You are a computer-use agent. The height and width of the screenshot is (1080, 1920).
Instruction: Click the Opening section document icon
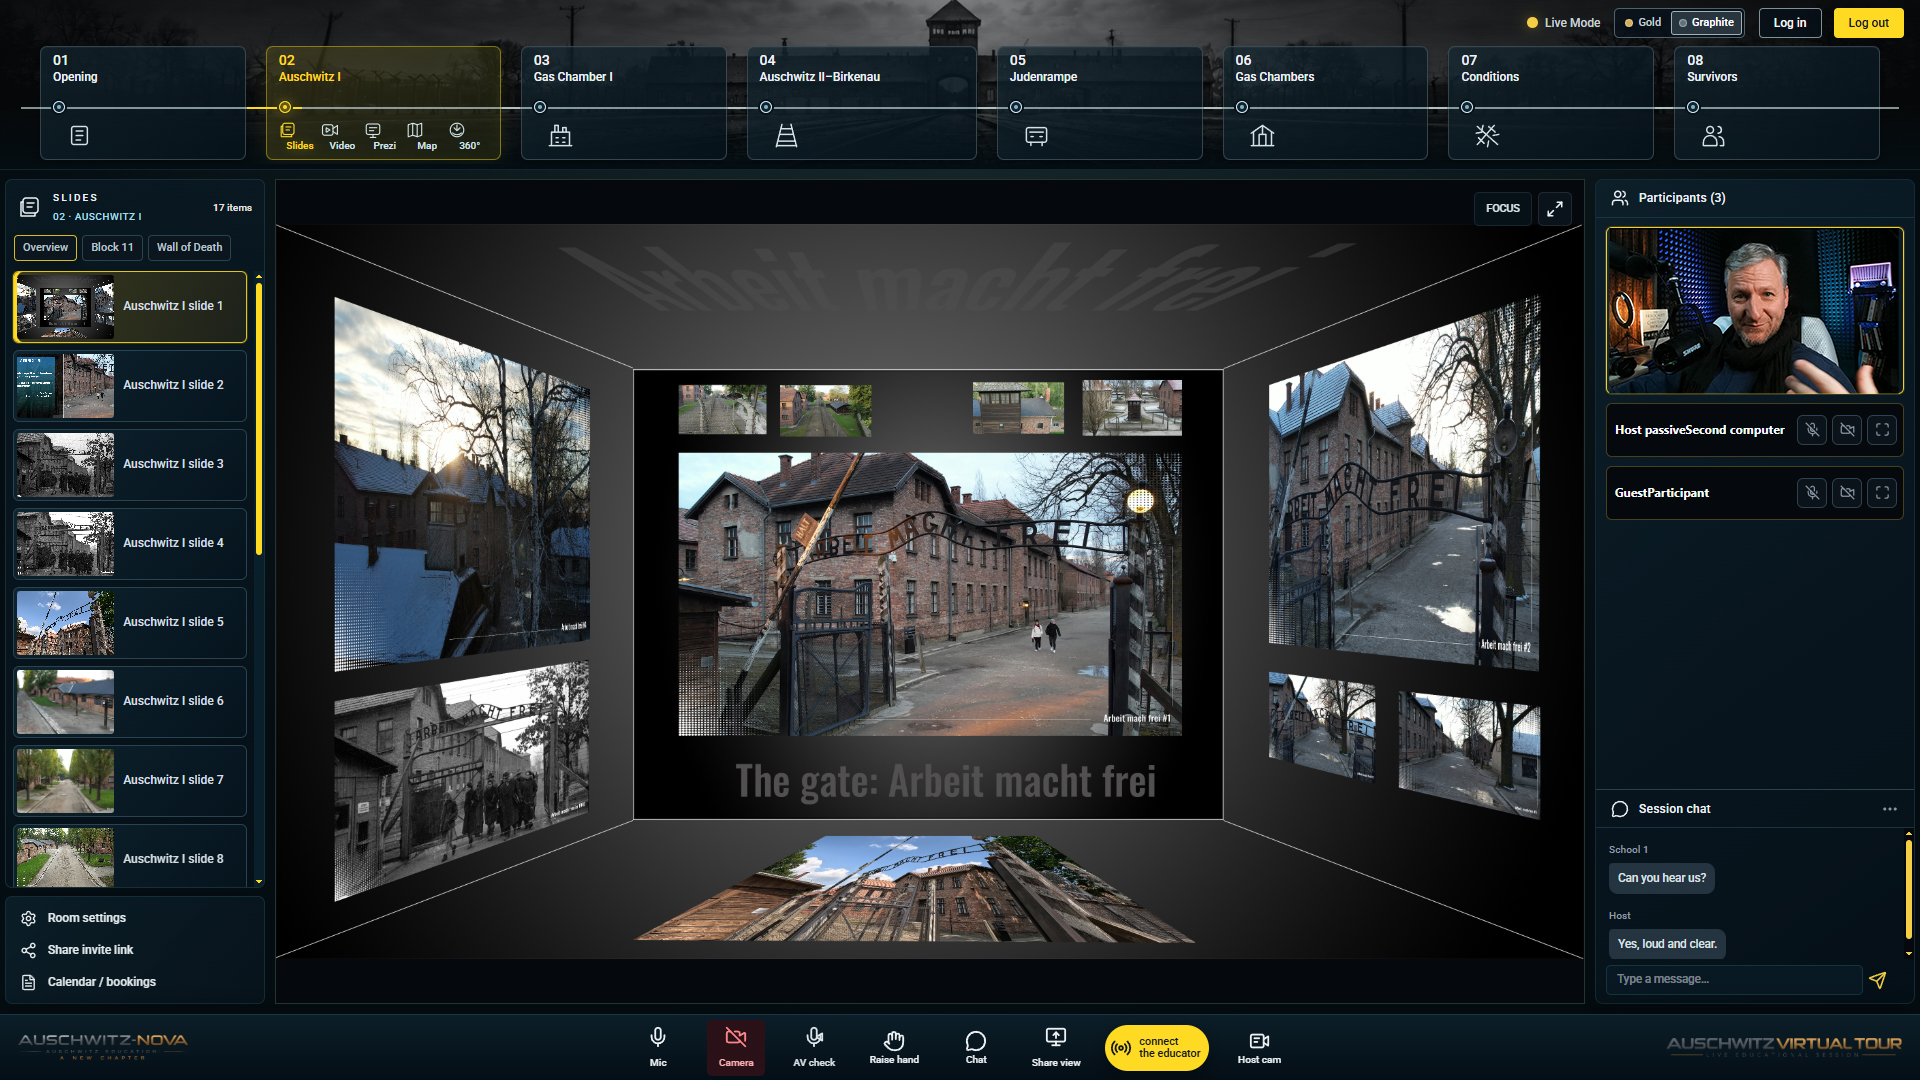[x=80, y=135]
